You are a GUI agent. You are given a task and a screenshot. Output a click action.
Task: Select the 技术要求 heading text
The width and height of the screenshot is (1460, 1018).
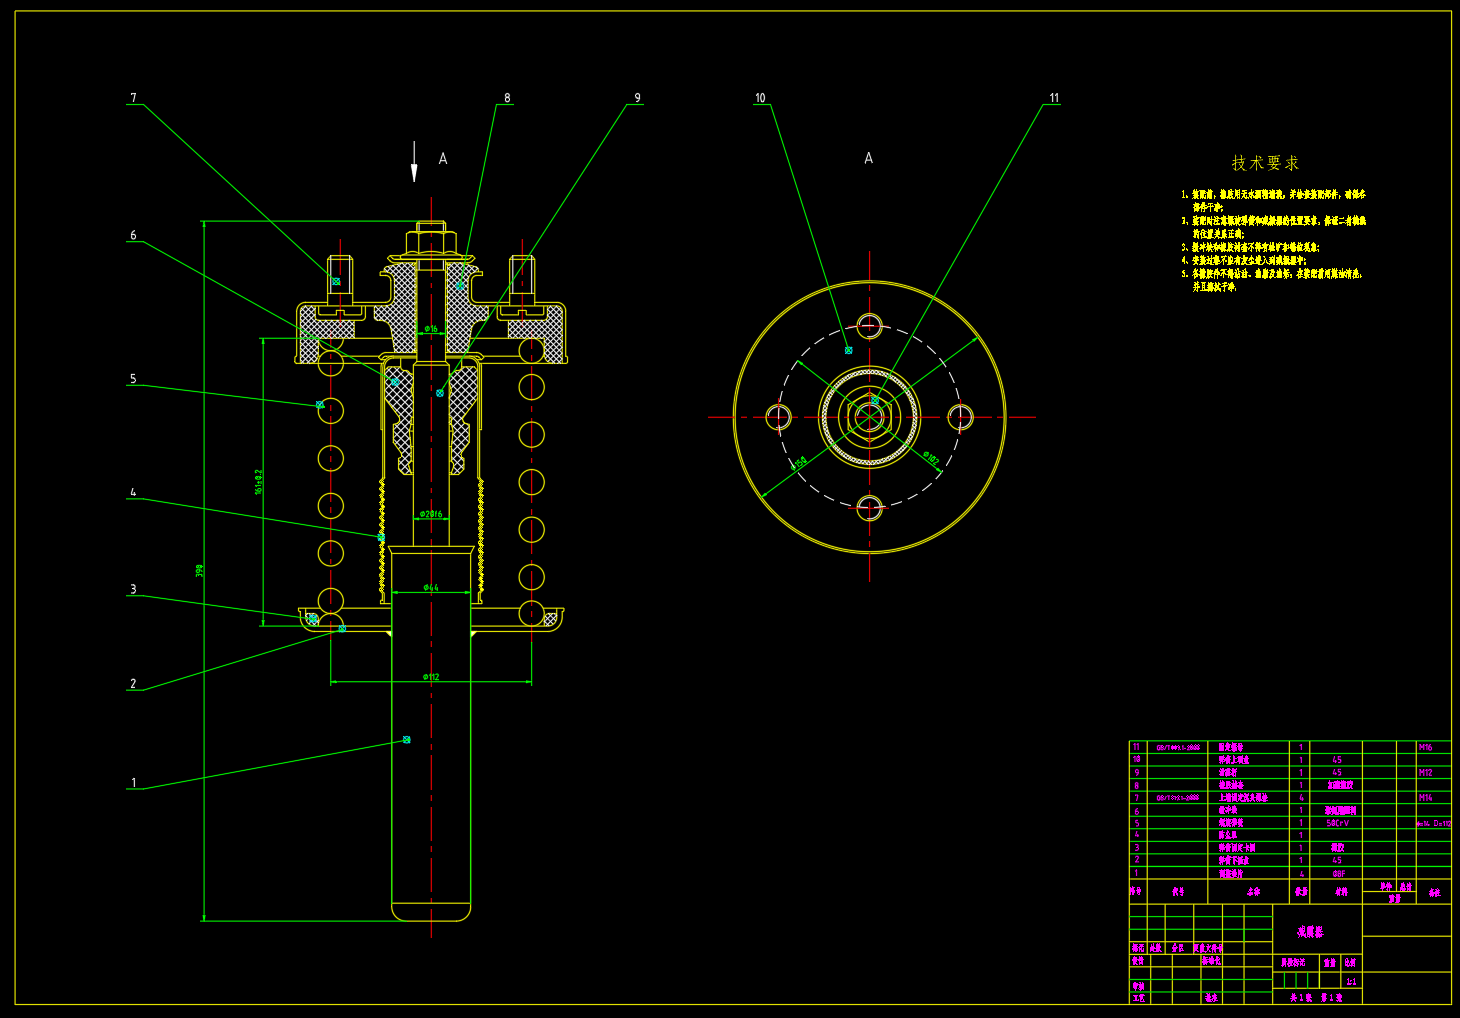(1265, 162)
